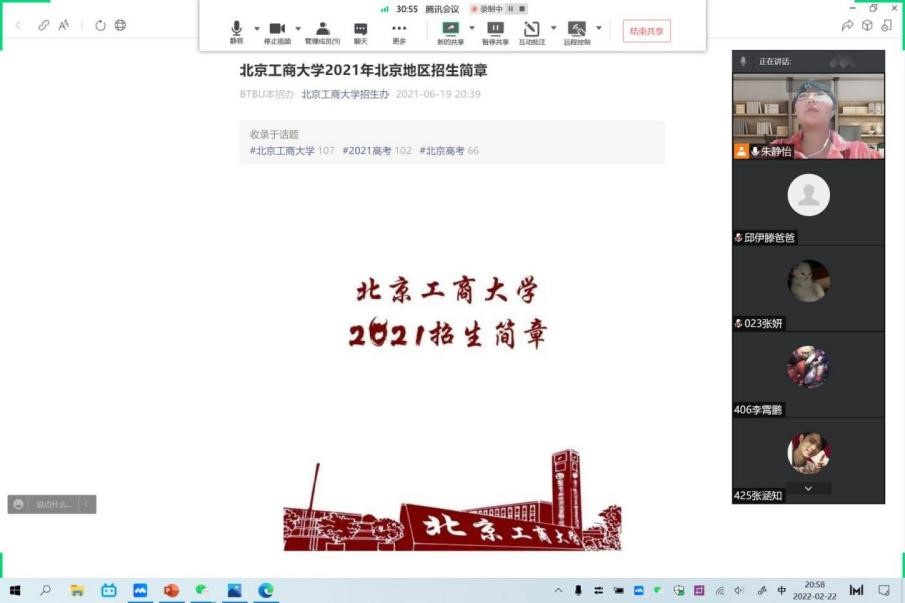Pause the screen sharing
Screen dimensions: 905x603
pyautogui.click(x=495, y=31)
